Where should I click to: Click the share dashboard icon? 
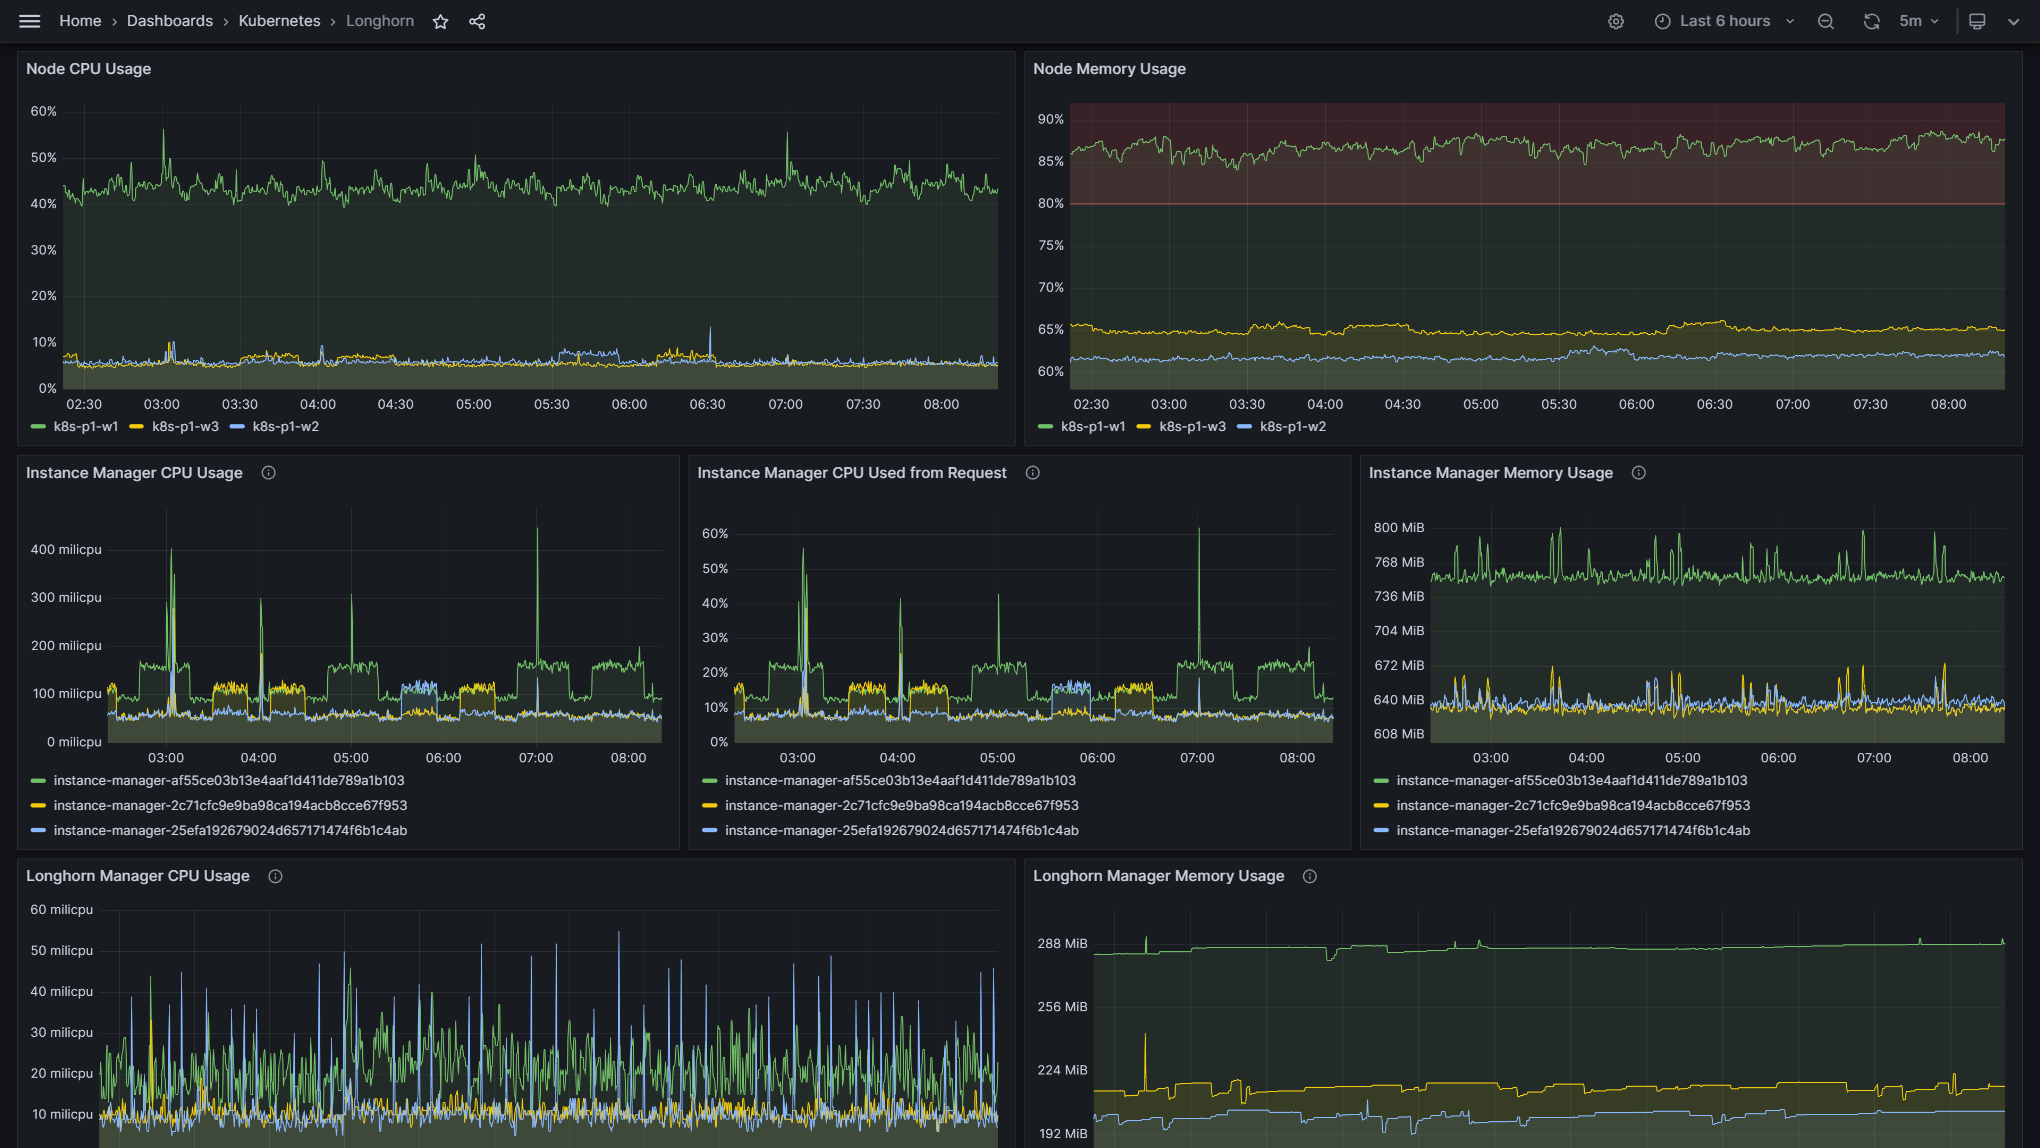477,21
